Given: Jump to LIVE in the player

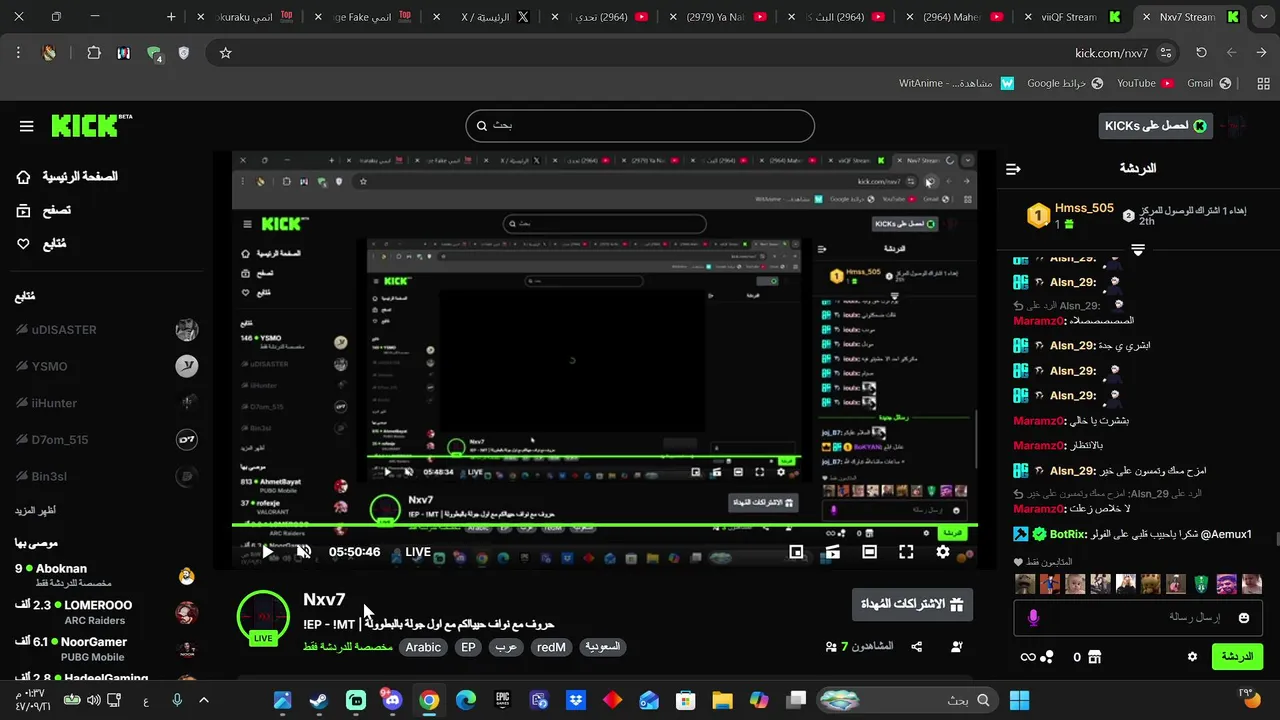Looking at the screenshot, I should pos(418,551).
